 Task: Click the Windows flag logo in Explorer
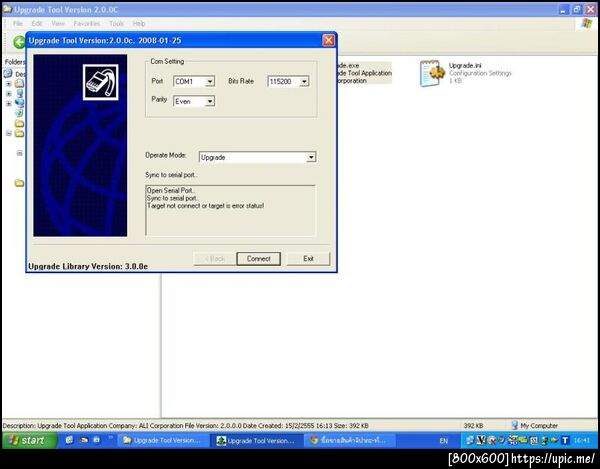pos(586,24)
